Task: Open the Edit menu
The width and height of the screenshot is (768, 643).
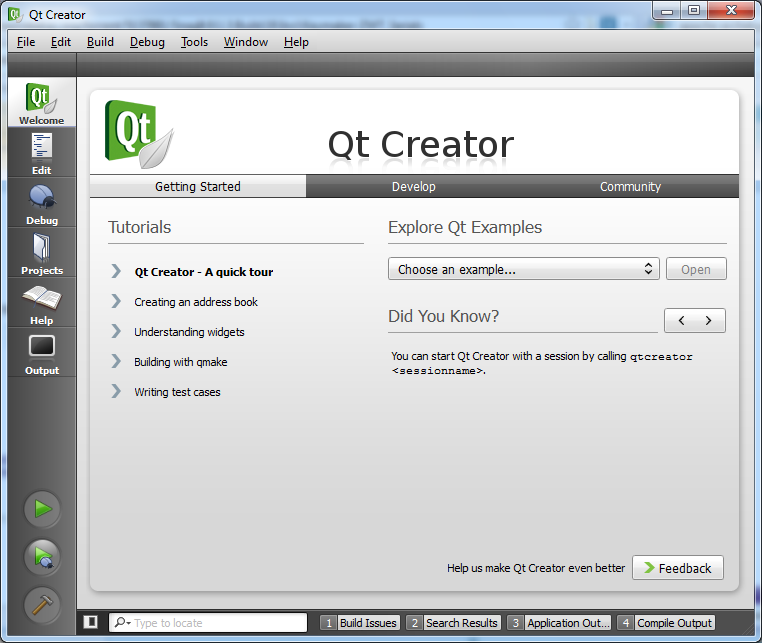Action: [x=61, y=42]
